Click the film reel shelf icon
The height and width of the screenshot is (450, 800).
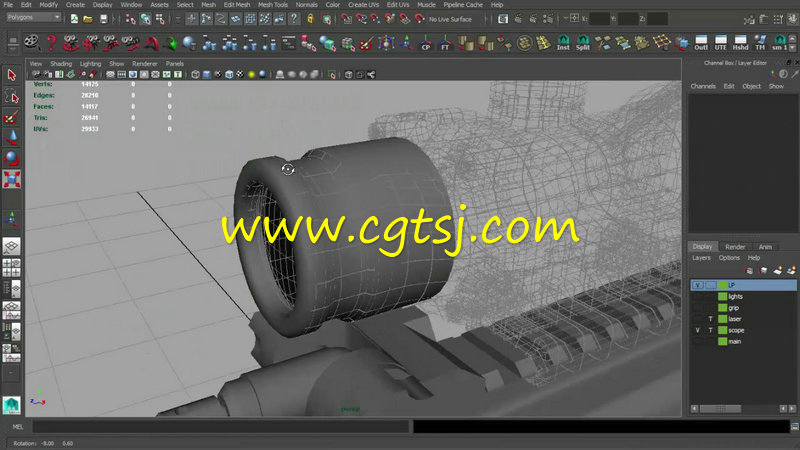point(32,43)
